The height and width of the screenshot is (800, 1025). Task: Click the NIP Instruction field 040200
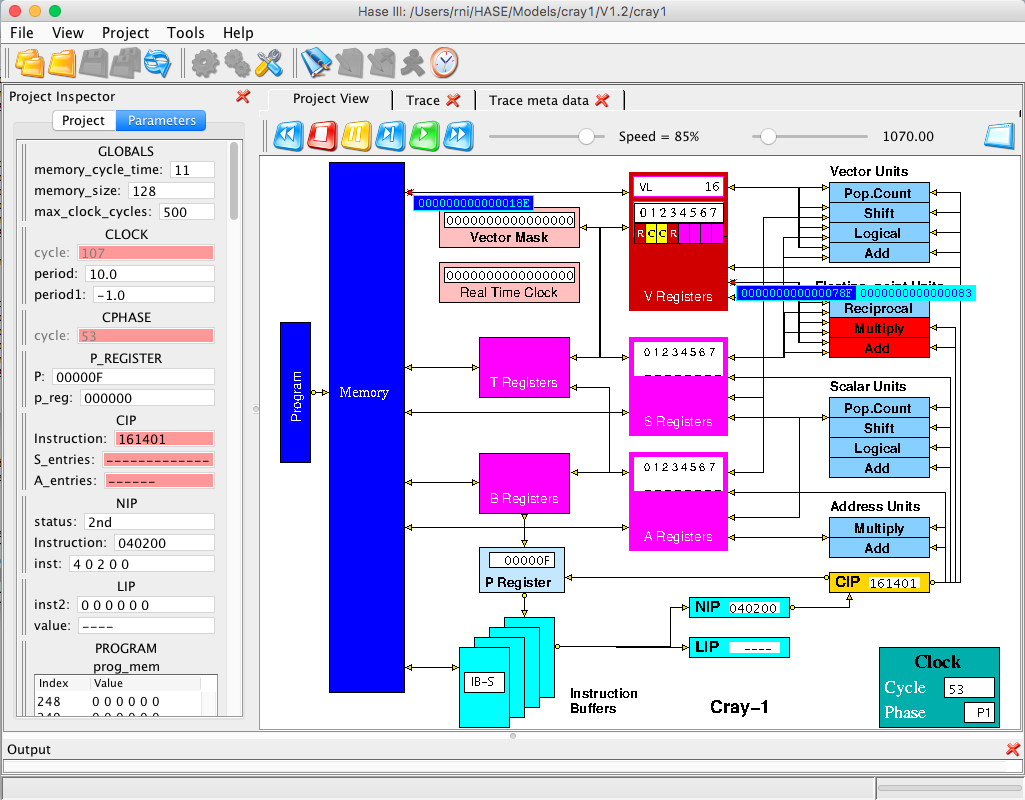(x=164, y=542)
